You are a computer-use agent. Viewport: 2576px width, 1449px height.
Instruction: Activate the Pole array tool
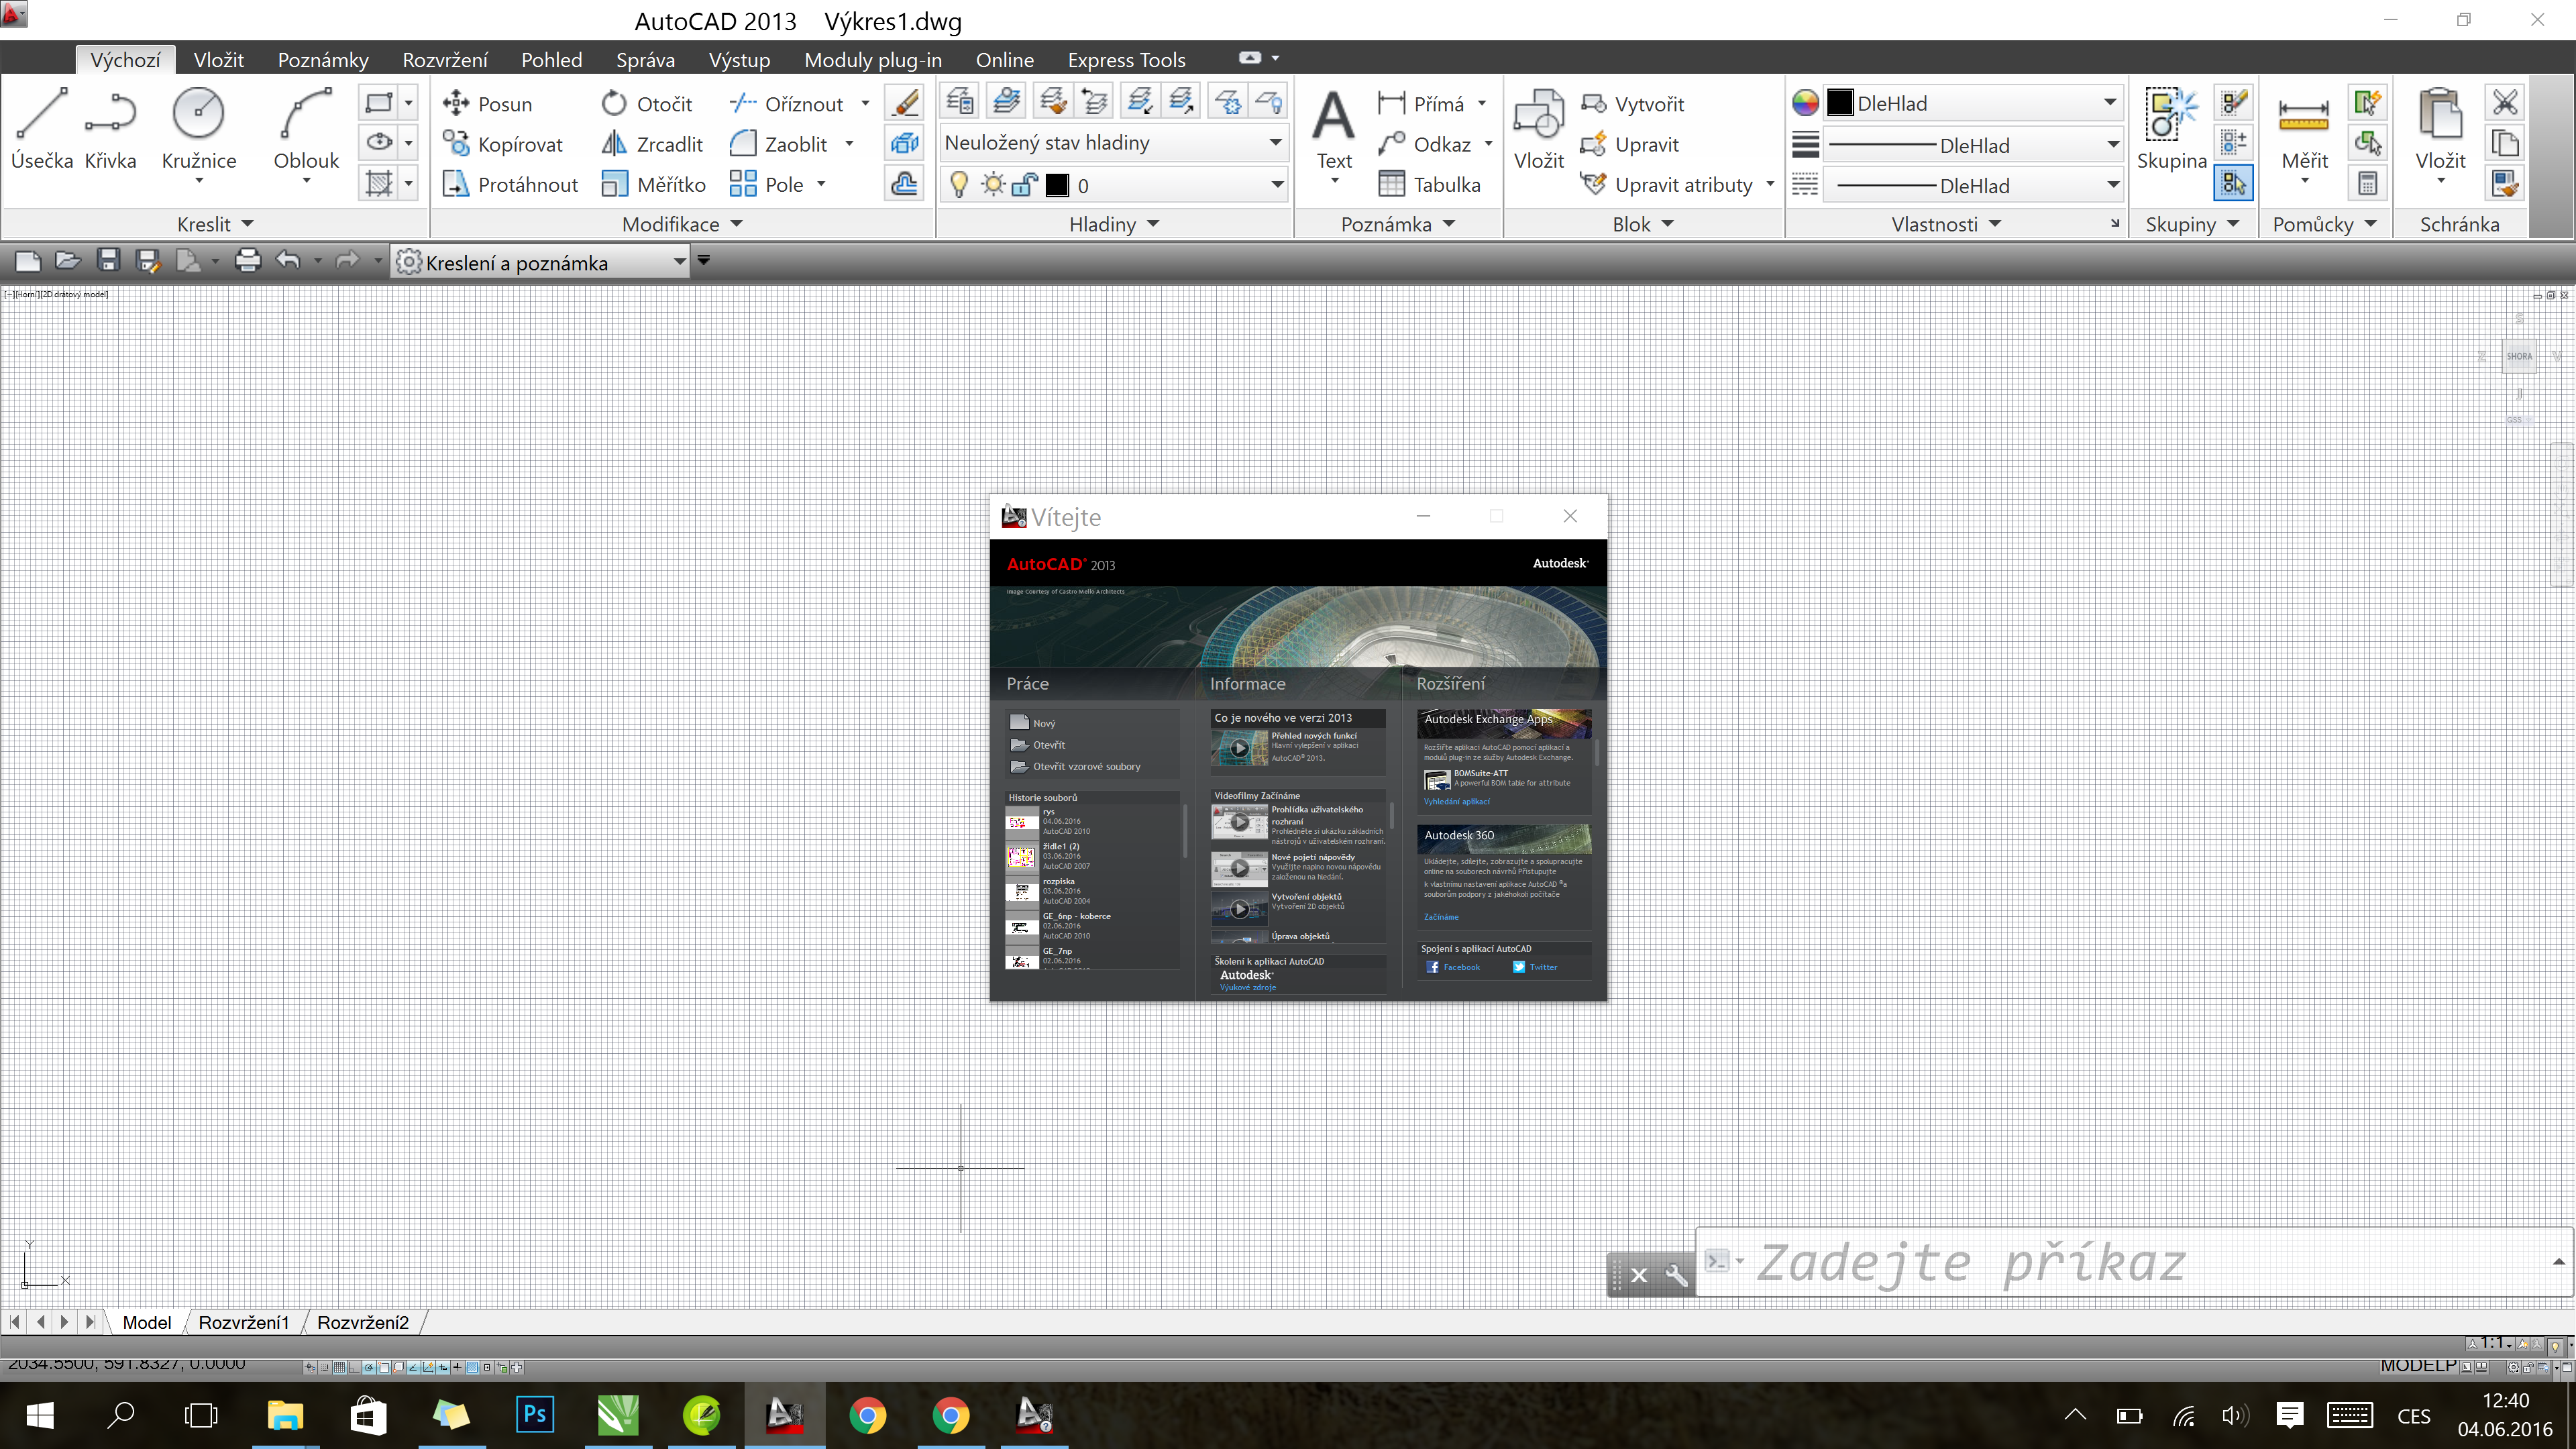click(x=767, y=184)
